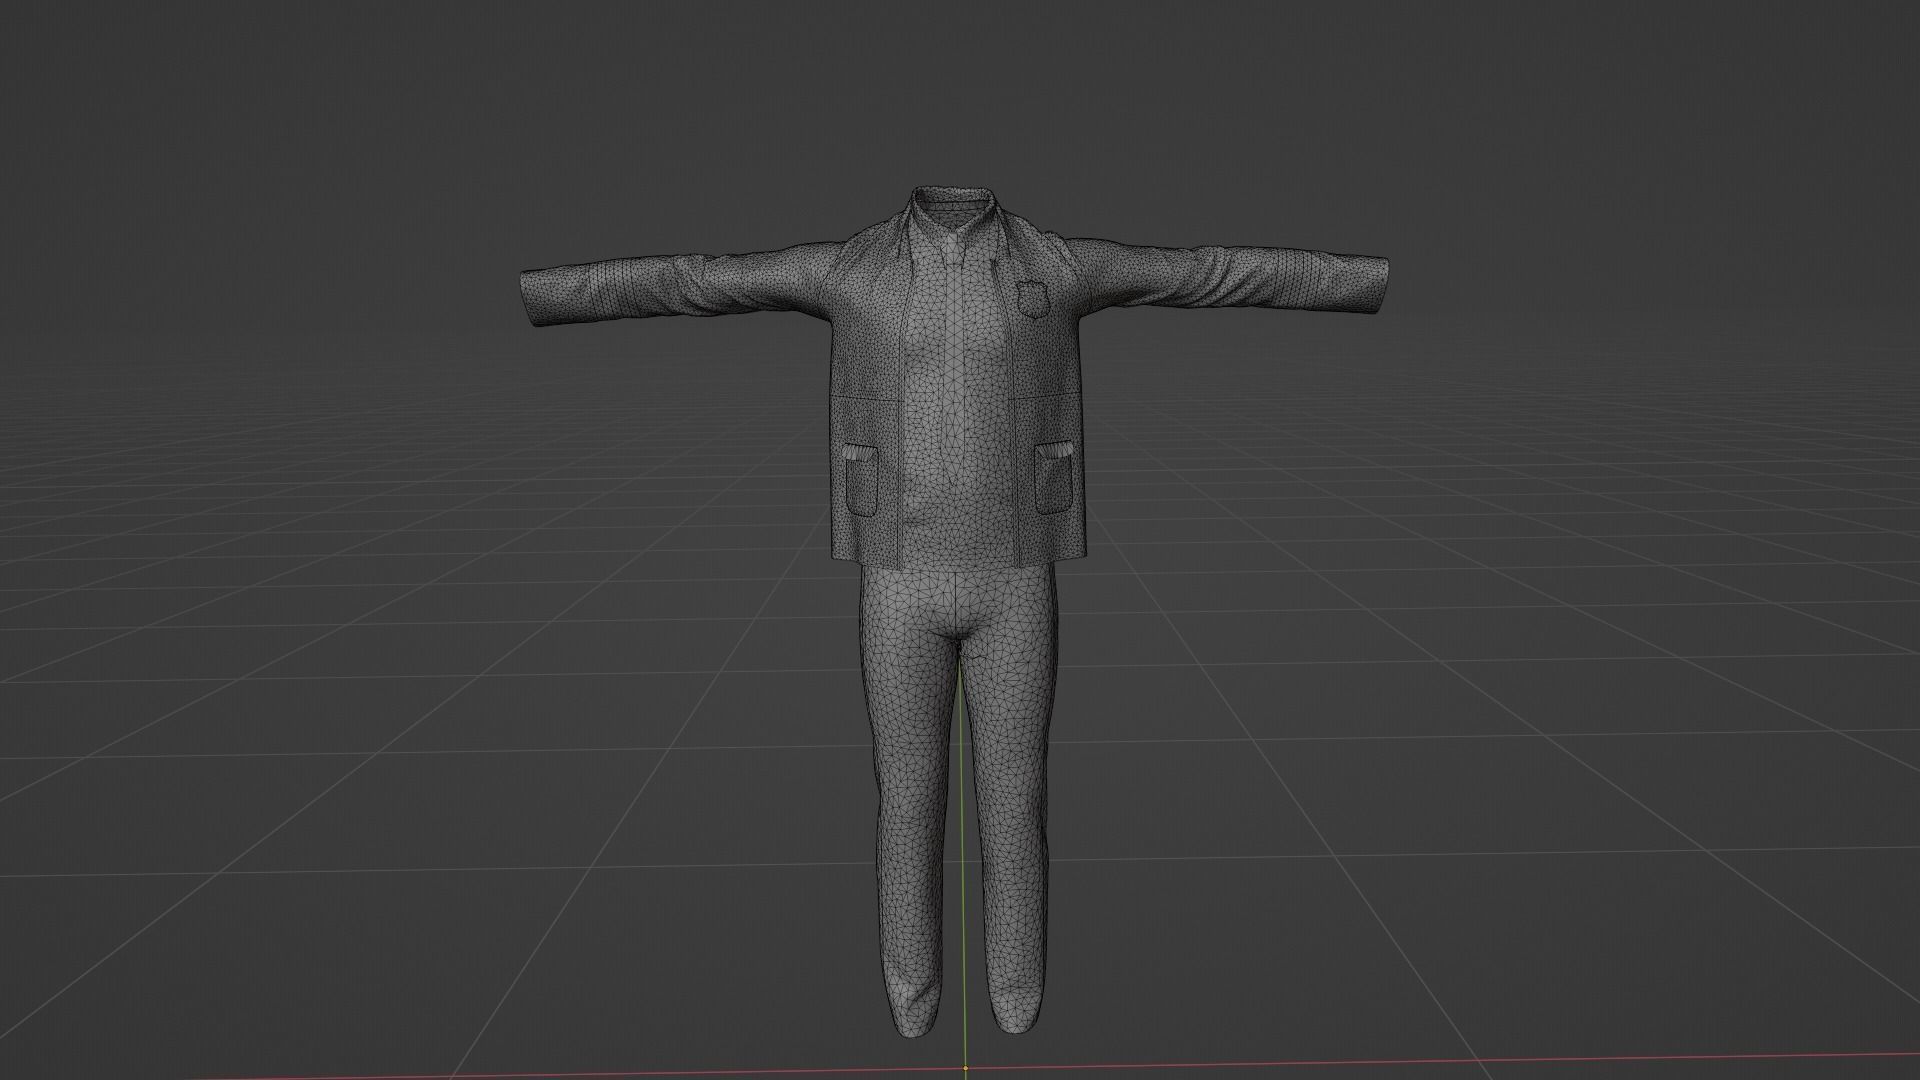Select the jacket pocket below the badge side
The image size is (1920, 1080).
(1056, 476)
